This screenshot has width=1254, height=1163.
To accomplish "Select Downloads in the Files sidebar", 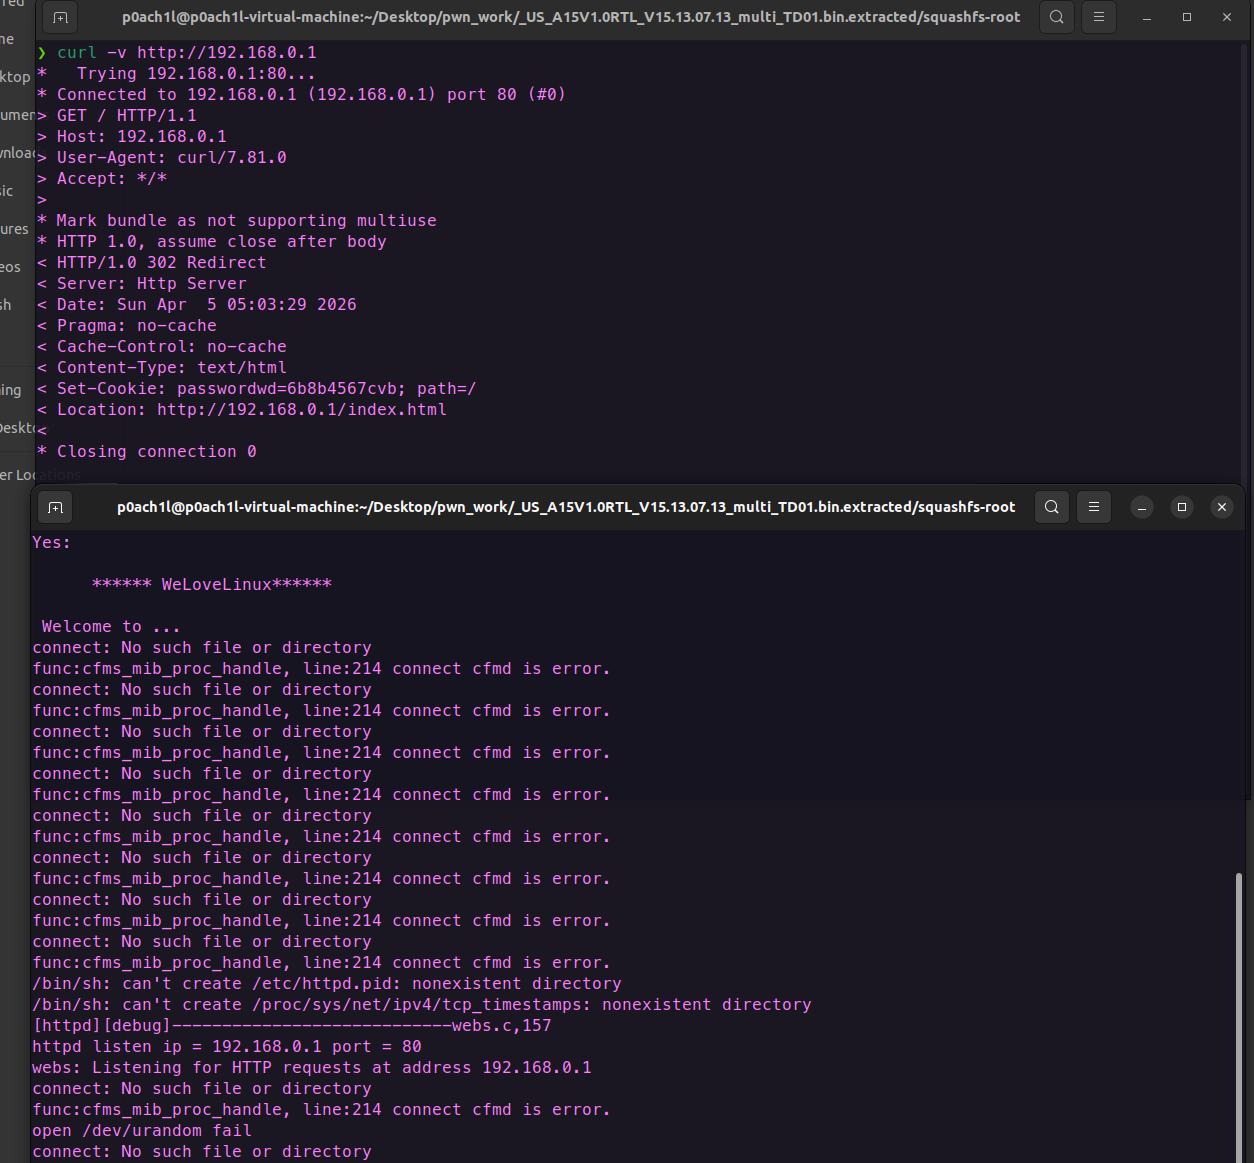I will point(16,153).
